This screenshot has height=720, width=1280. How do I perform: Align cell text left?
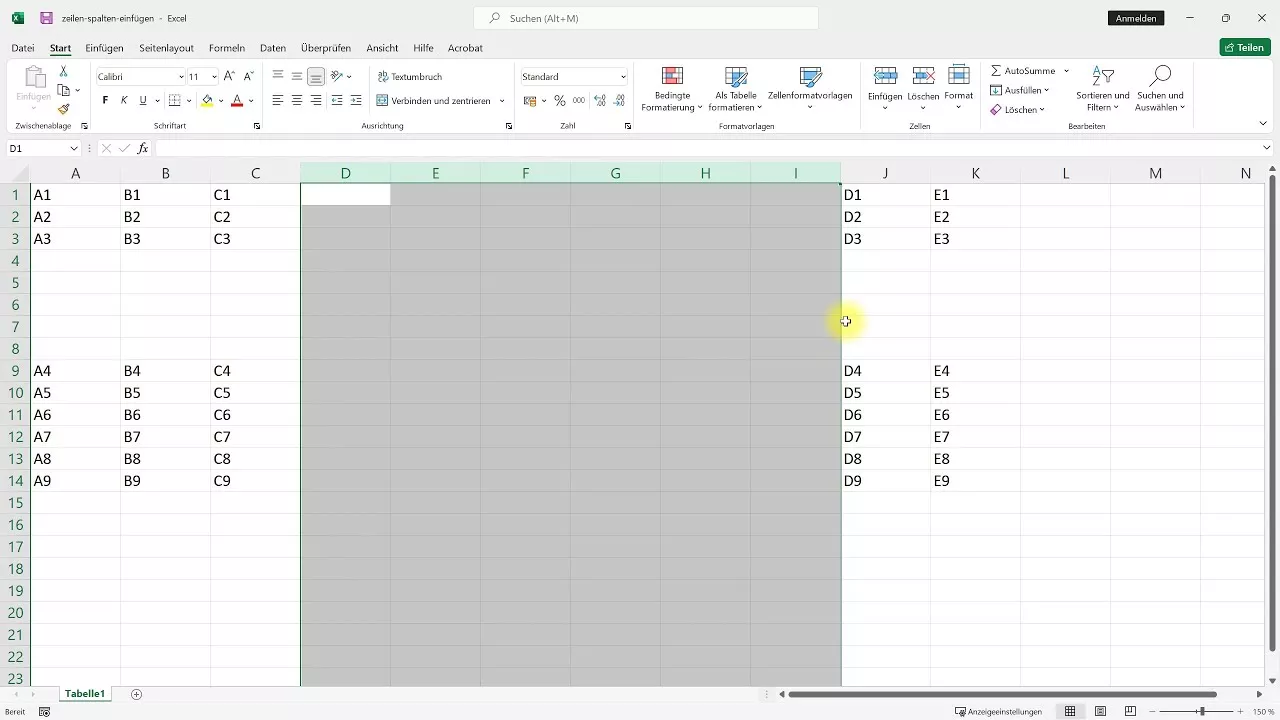pyautogui.click(x=278, y=100)
